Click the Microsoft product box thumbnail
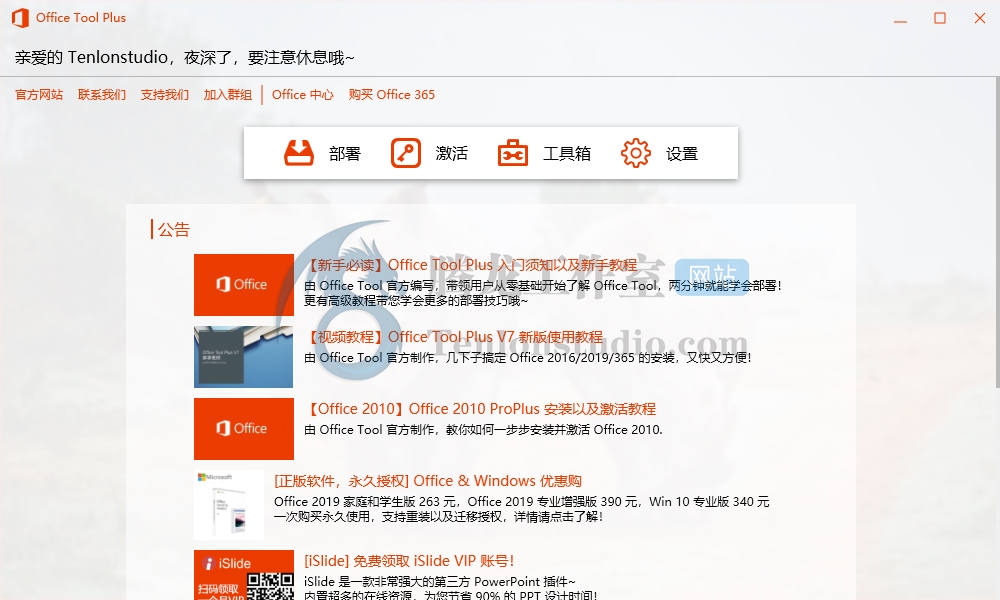 [229, 505]
